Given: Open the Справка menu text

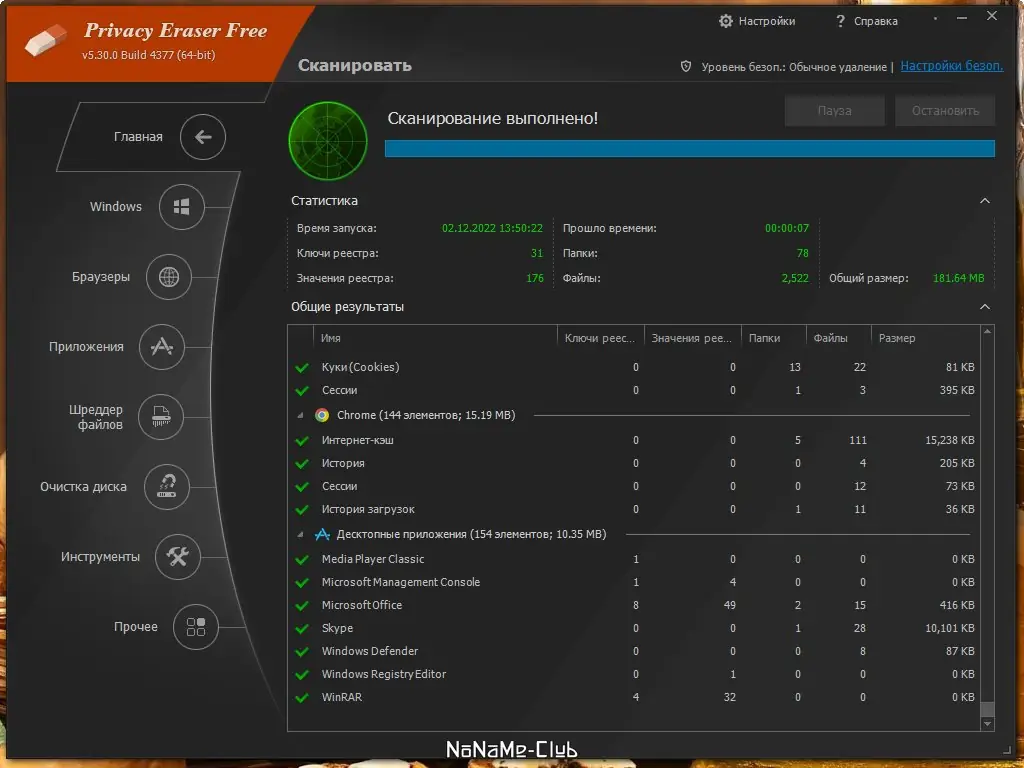Looking at the screenshot, I should pos(876,21).
